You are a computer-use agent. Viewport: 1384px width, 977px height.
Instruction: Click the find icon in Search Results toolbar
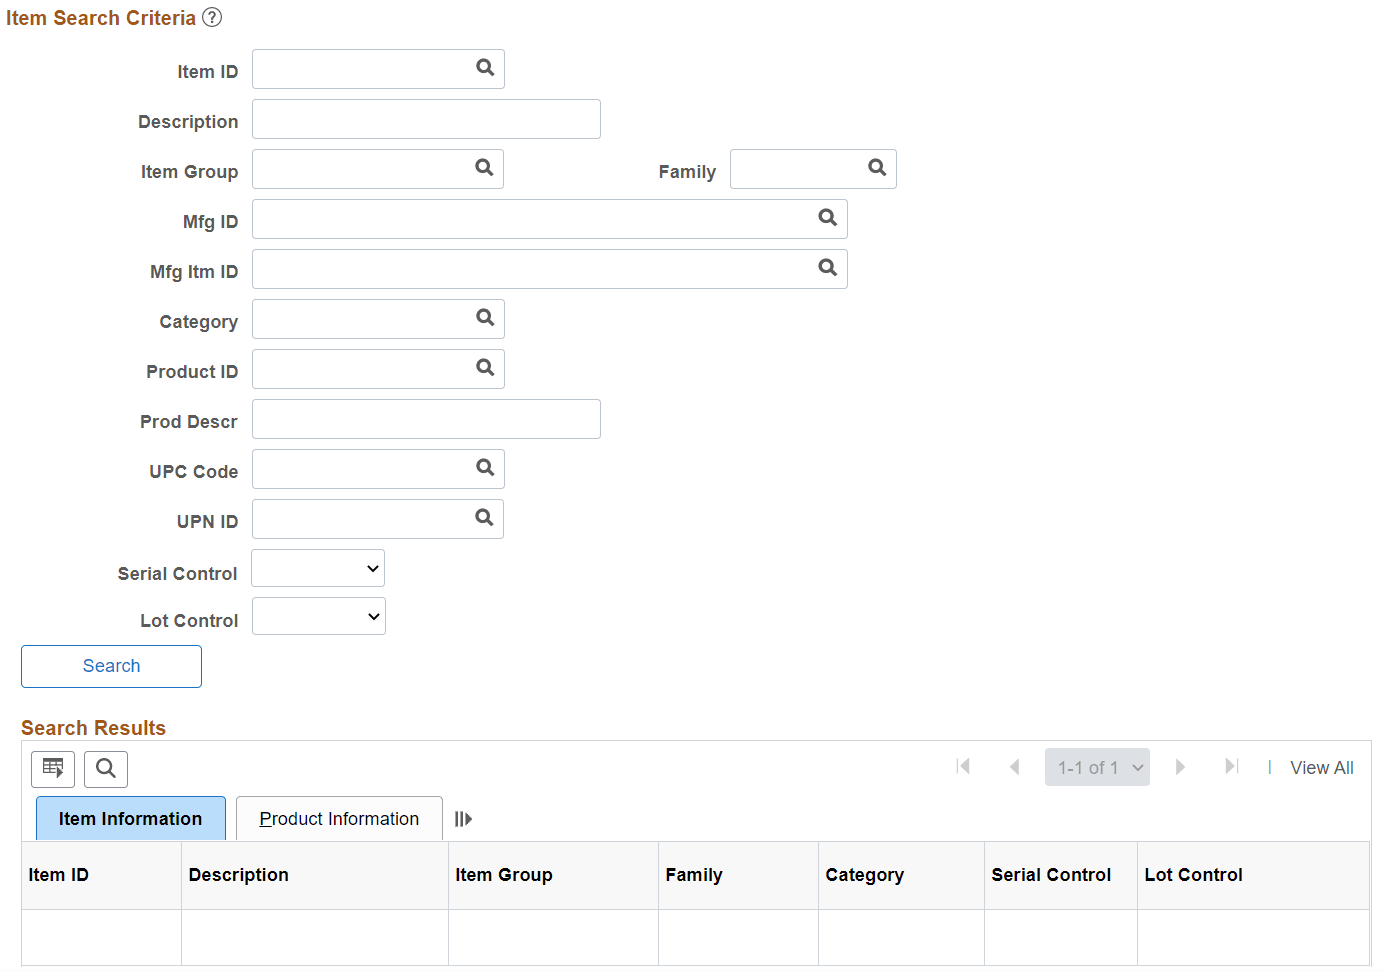106,769
